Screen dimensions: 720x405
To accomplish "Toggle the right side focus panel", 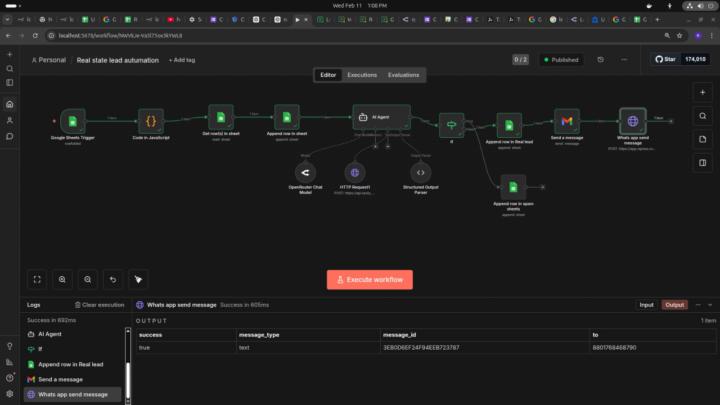I will (x=703, y=163).
